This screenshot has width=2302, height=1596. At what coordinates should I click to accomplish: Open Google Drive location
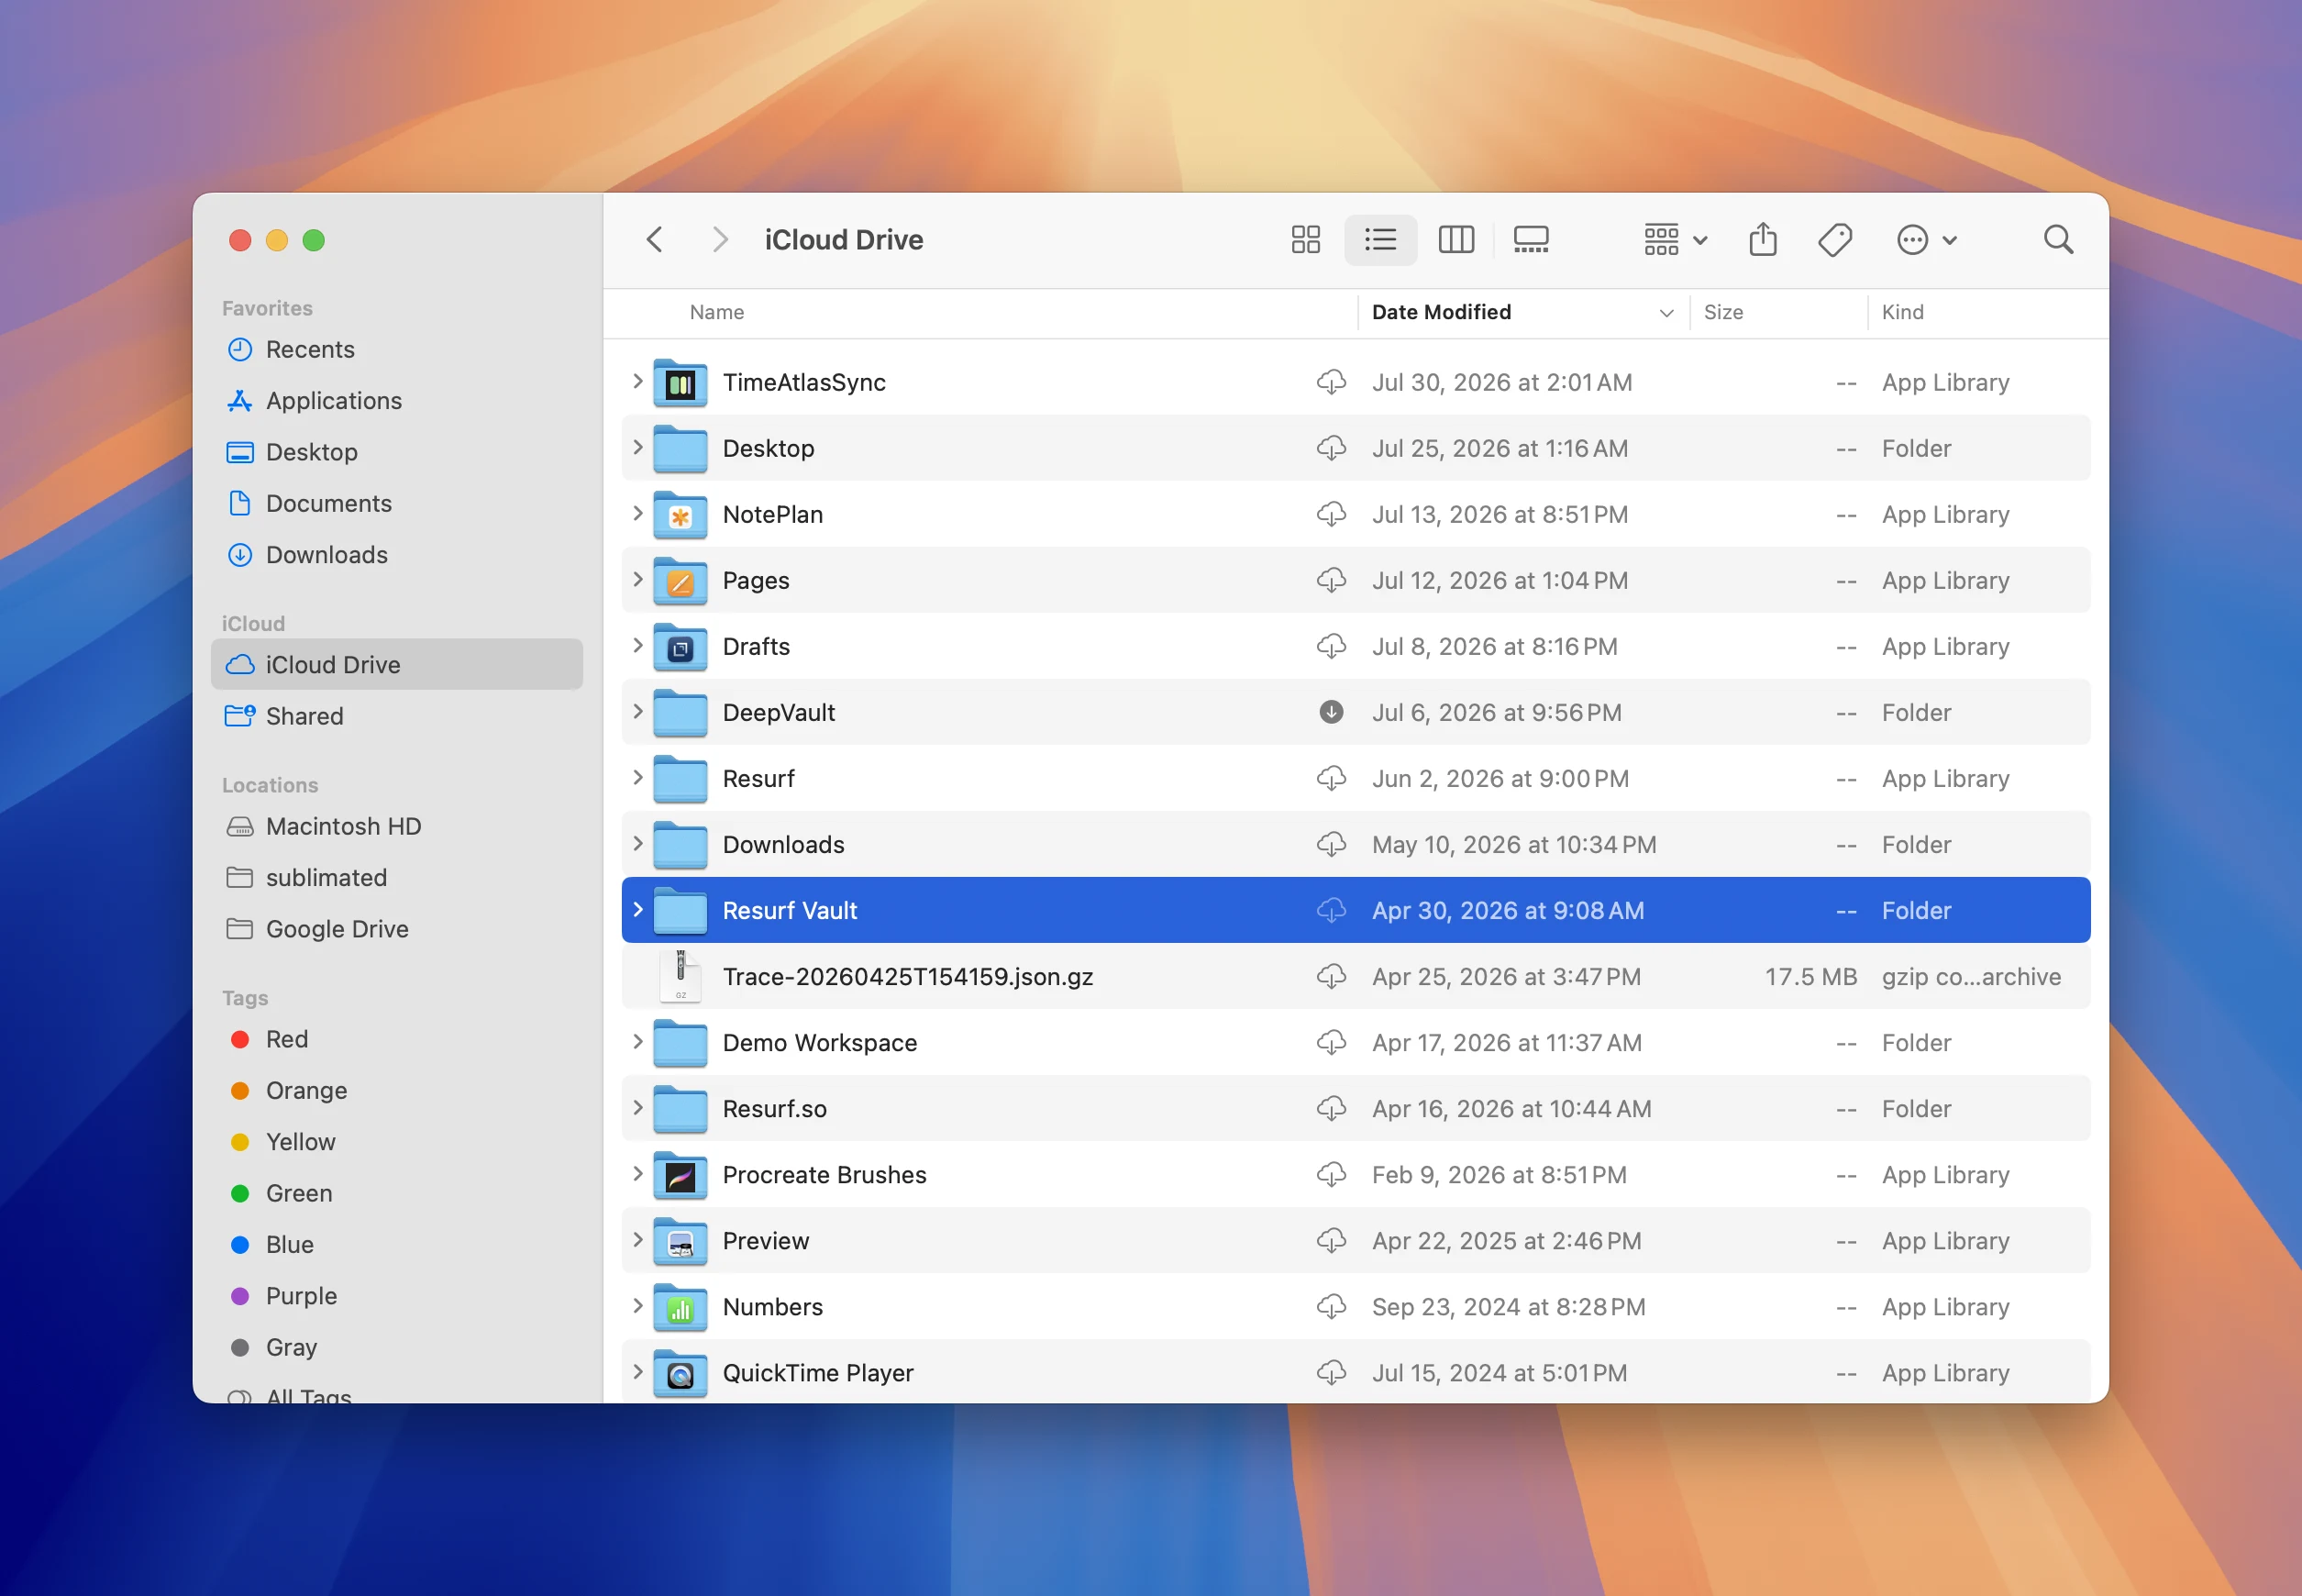click(396, 929)
